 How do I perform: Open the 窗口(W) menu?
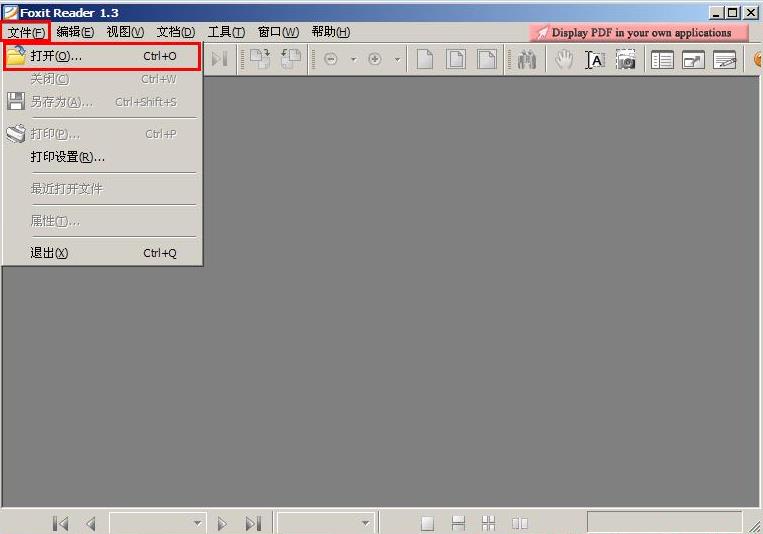coord(278,32)
